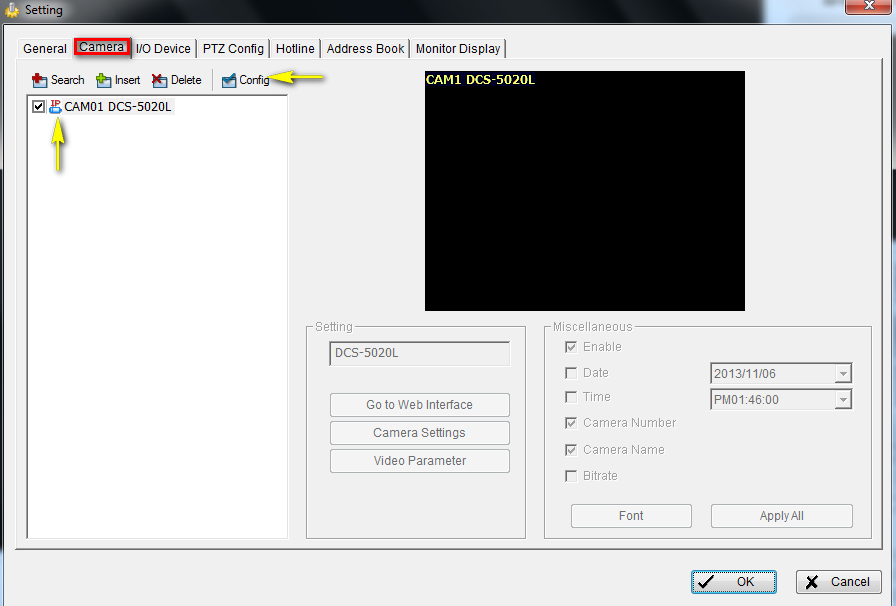896x606 pixels.
Task: Switch to the Monitor Display tab
Action: pos(458,49)
